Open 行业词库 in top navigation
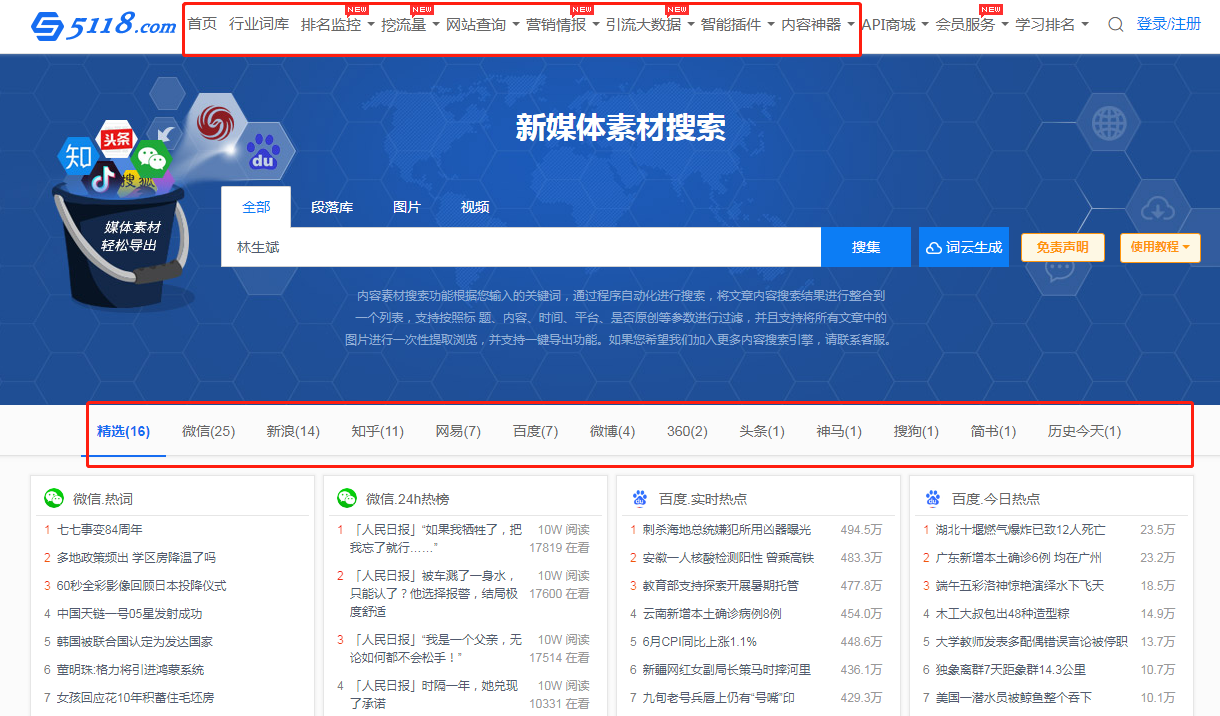Image resolution: width=1220 pixels, height=716 pixels. [259, 24]
